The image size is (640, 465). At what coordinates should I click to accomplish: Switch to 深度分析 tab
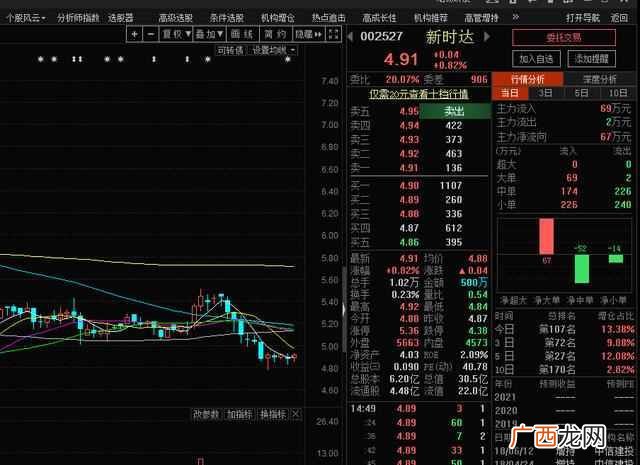pos(600,79)
